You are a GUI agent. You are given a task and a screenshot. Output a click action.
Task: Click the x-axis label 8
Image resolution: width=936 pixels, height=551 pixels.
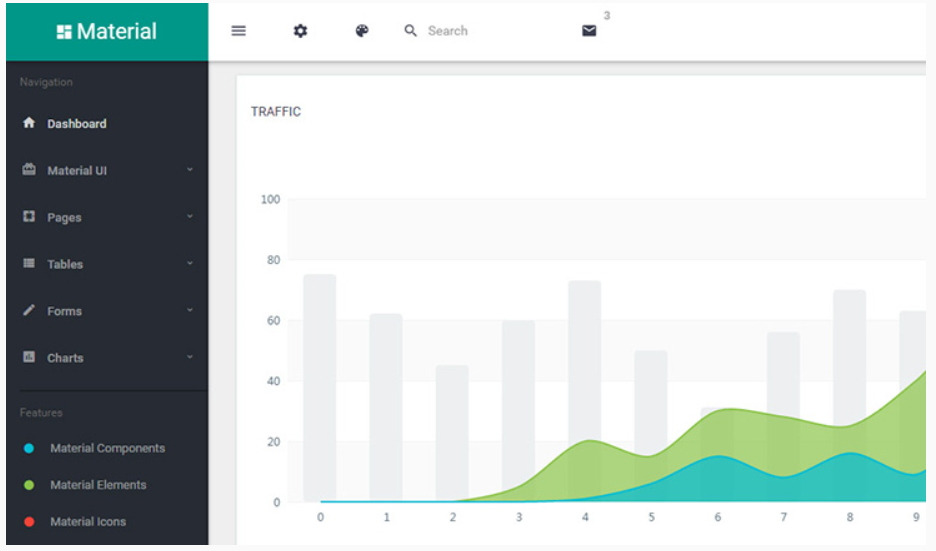click(849, 517)
